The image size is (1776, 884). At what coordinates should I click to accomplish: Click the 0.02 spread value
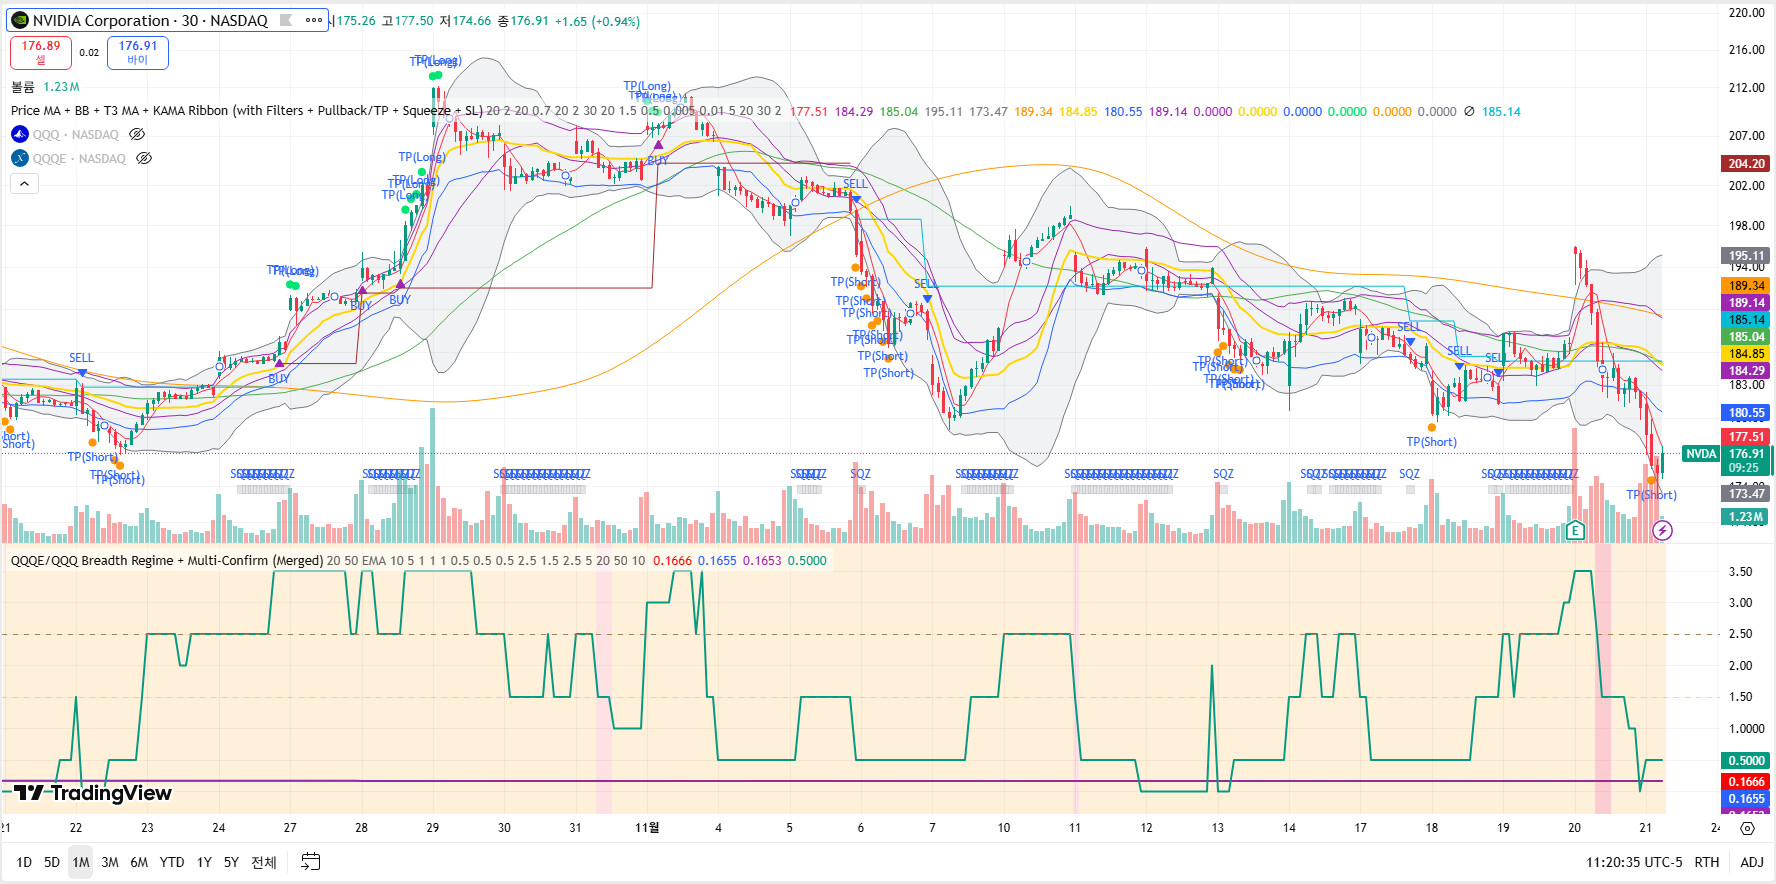89,53
